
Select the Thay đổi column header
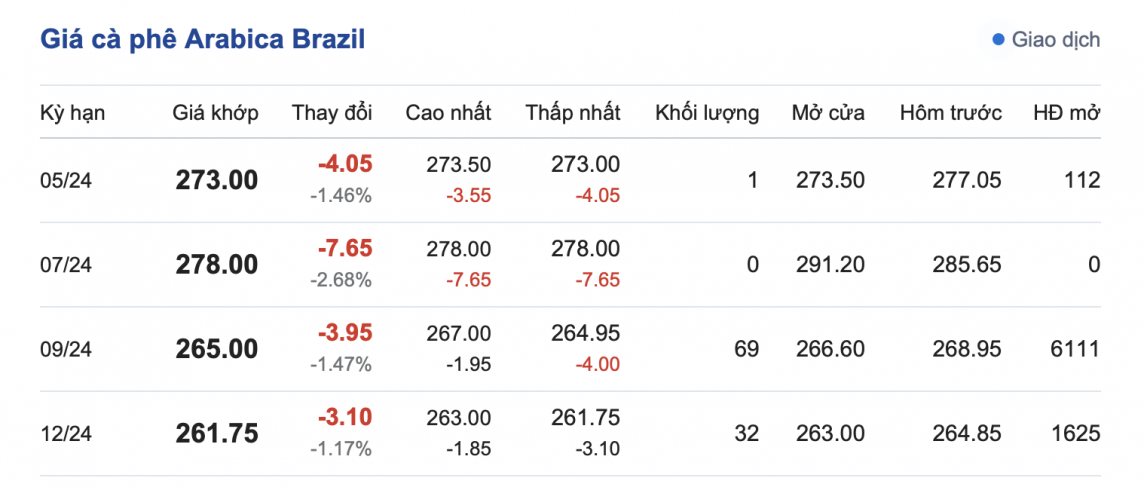click(332, 112)
